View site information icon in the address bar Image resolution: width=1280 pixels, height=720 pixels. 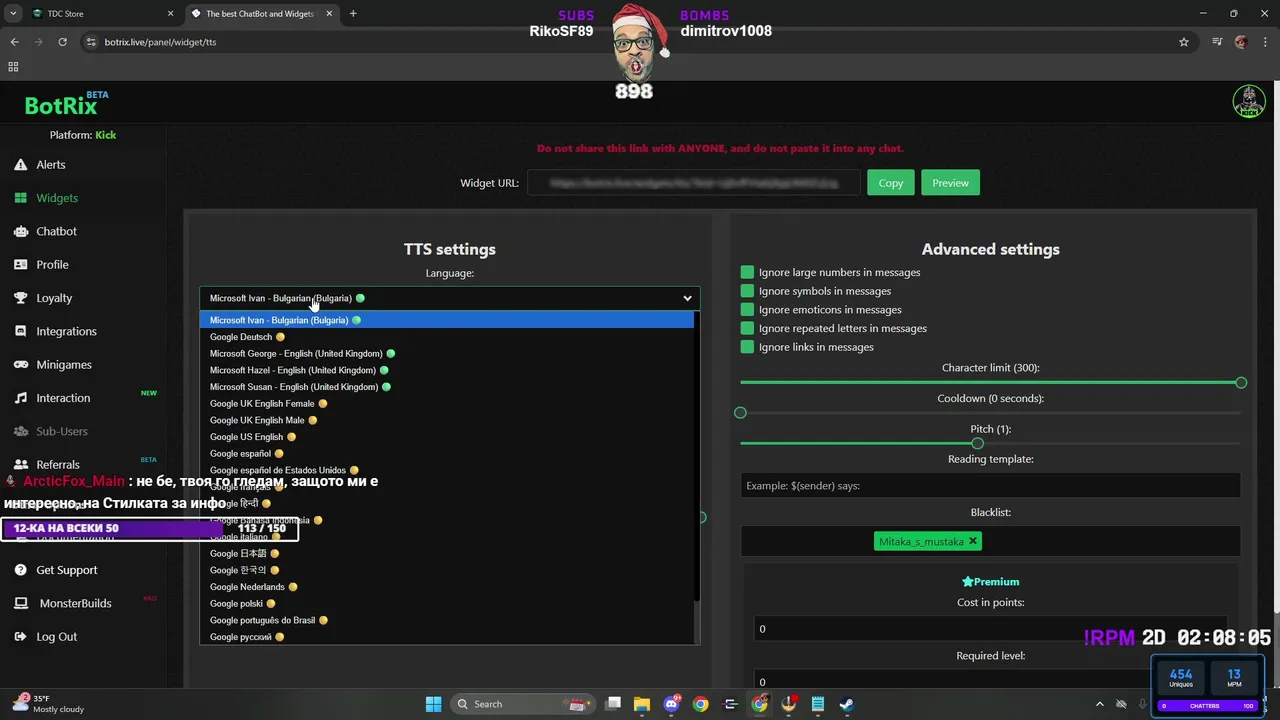tap(91, 42)
